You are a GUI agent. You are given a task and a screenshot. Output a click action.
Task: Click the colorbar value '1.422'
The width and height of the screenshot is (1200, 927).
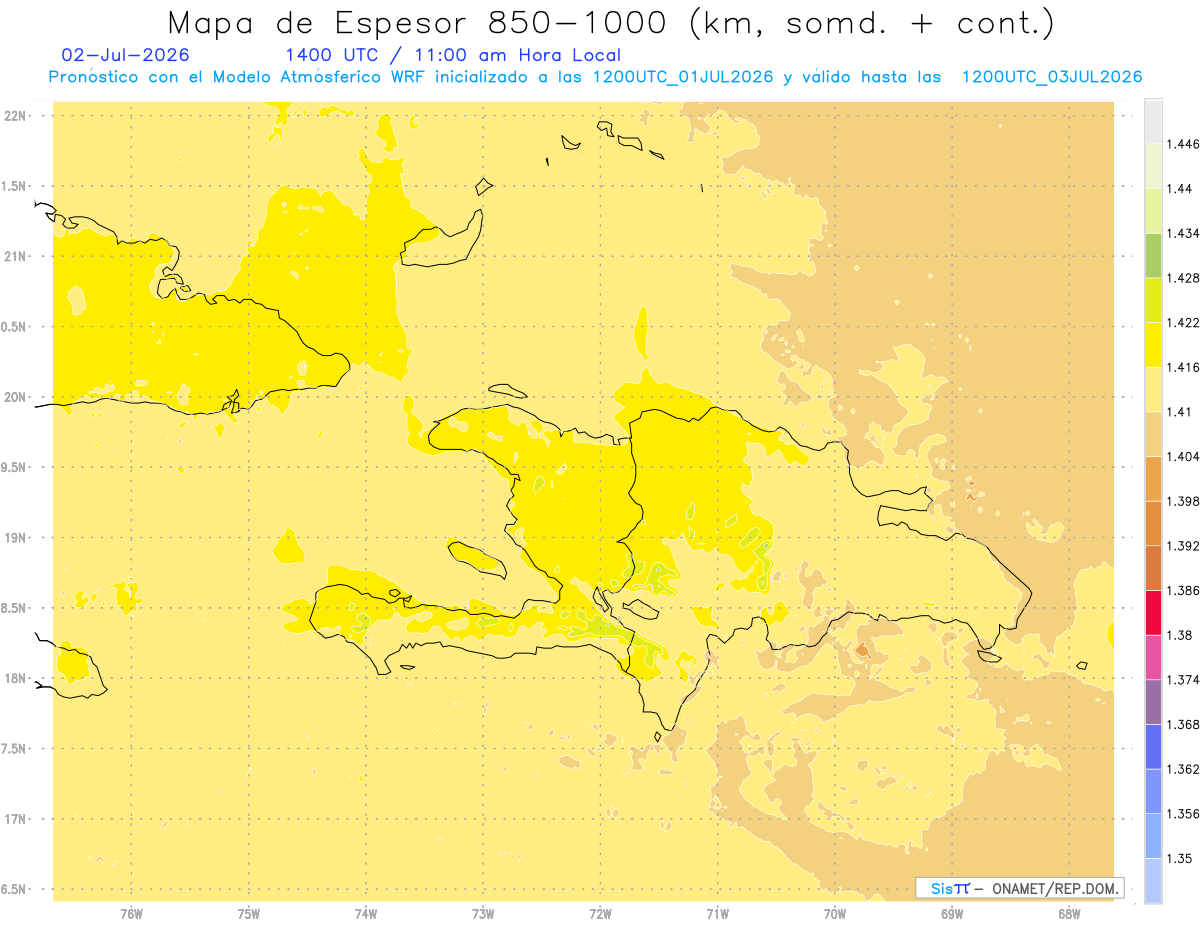tap(1182, 322)
